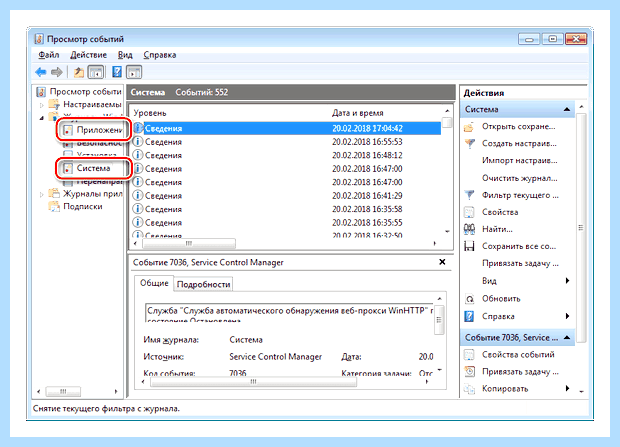Click the Forward arrow toolbar icon
Image resolution: width=620 pixels, height=447 pixels.
(x=57, y=72)
